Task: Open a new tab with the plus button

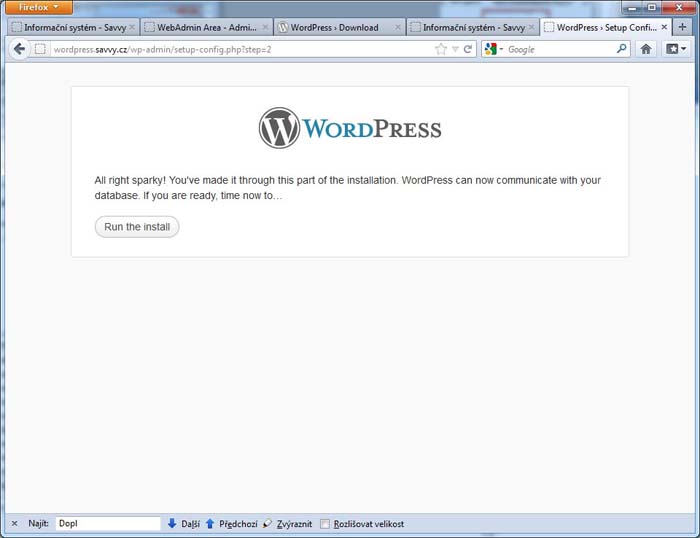Action: [x=682, y=27]
